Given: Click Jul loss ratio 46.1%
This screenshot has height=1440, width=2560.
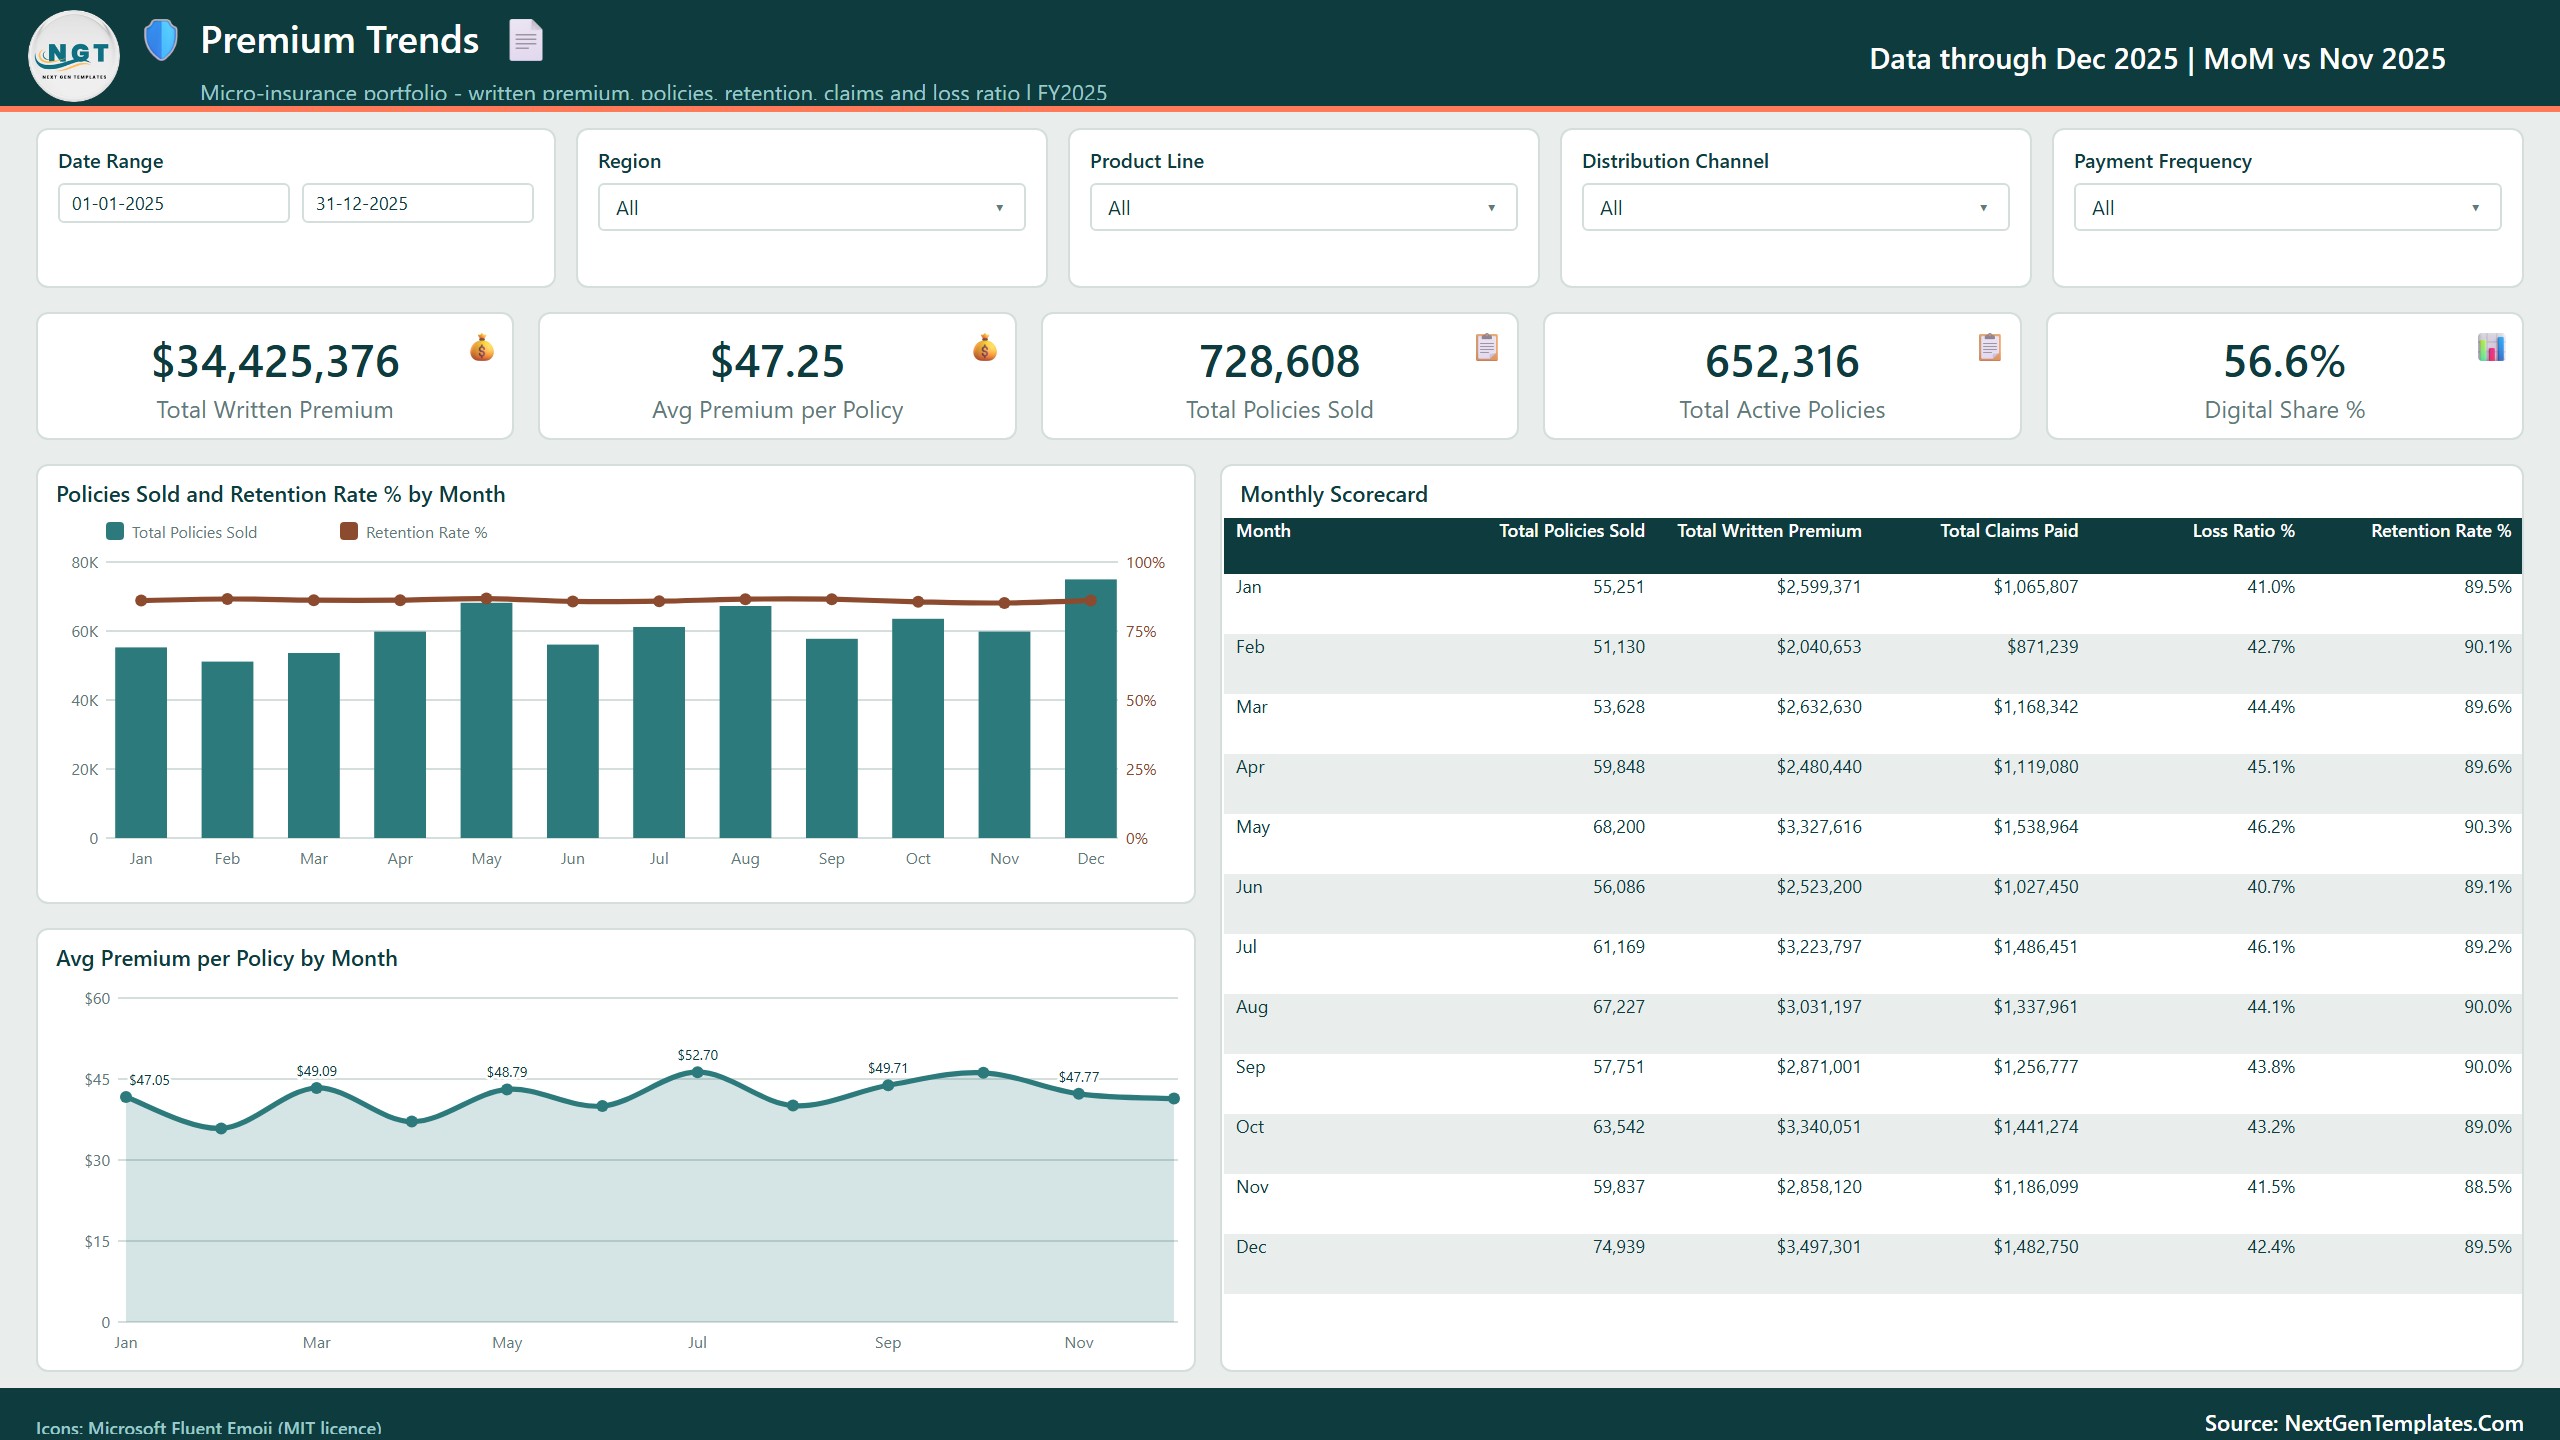Looking at the screenshot, I should coord(2271,947).
